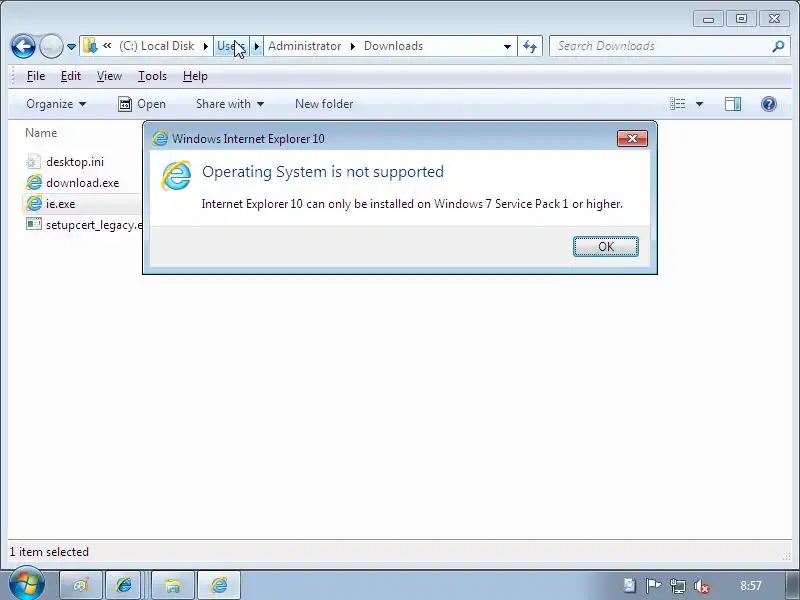Click the forward navigation arrow
The image size is (800, 600).
(x=51, y=46)
